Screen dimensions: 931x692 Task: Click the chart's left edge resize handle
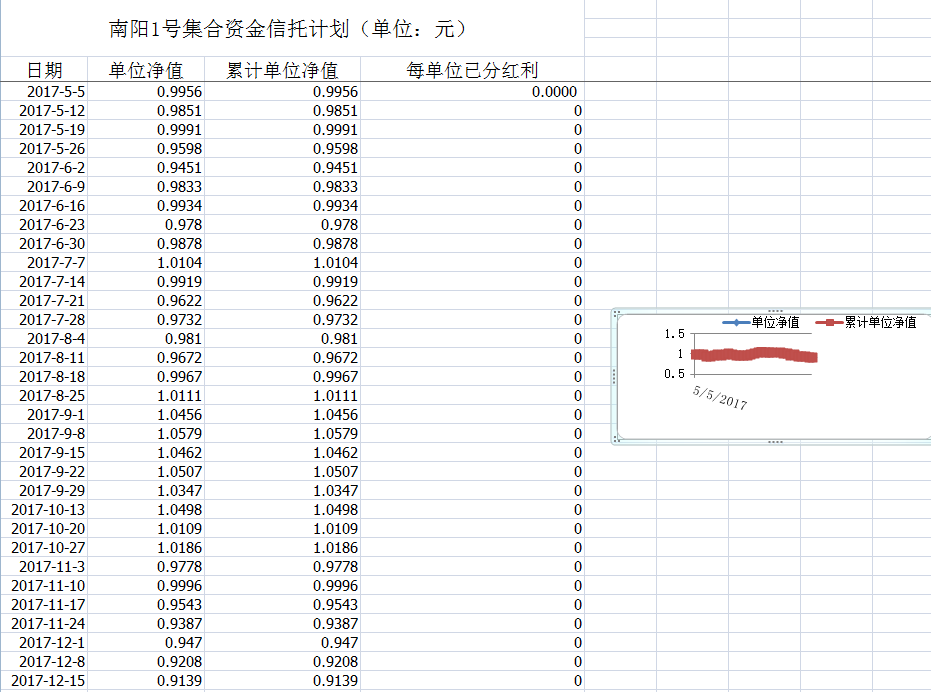click(x=614, y=376)
